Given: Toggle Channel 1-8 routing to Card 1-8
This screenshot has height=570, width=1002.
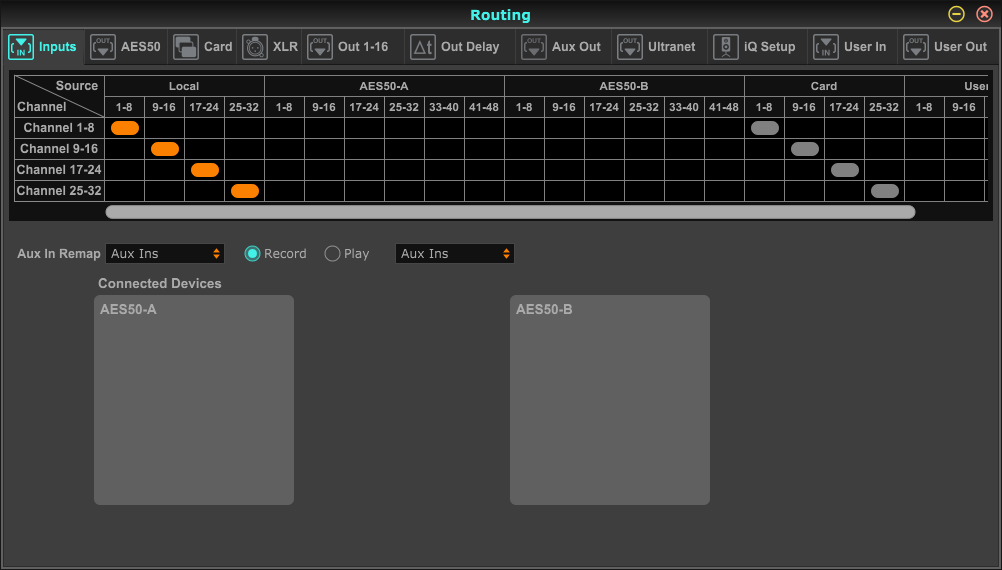Looking at the screenshot, I should coord(765,128).
